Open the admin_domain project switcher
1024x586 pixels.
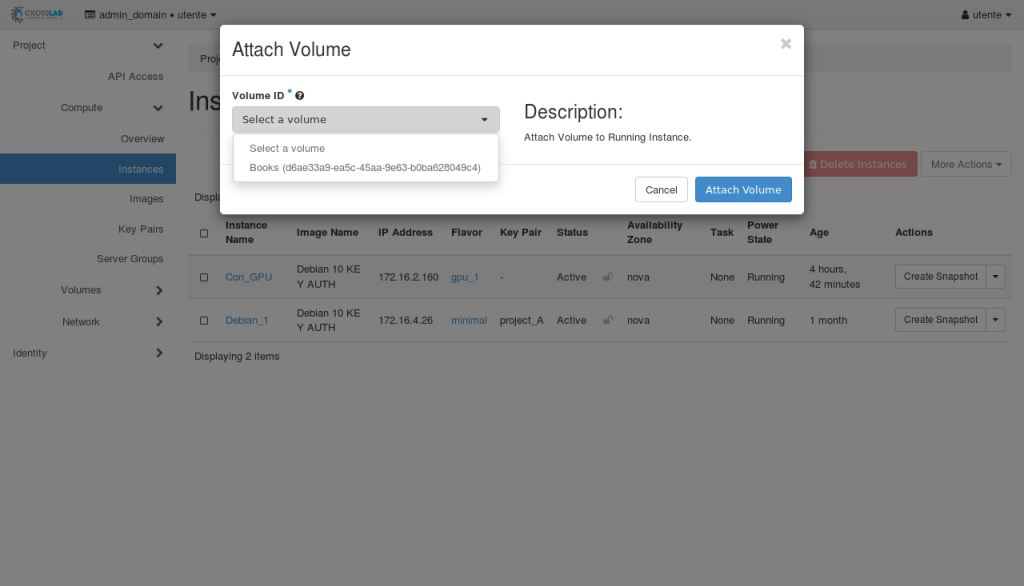150,15
